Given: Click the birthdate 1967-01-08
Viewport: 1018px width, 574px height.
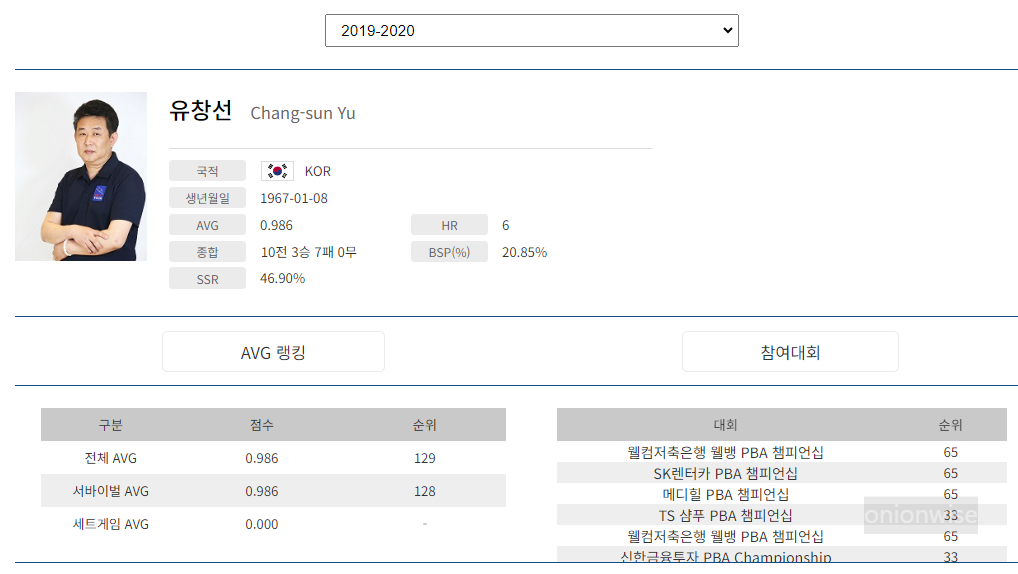Looking at the screenshot, I should 294,198.
